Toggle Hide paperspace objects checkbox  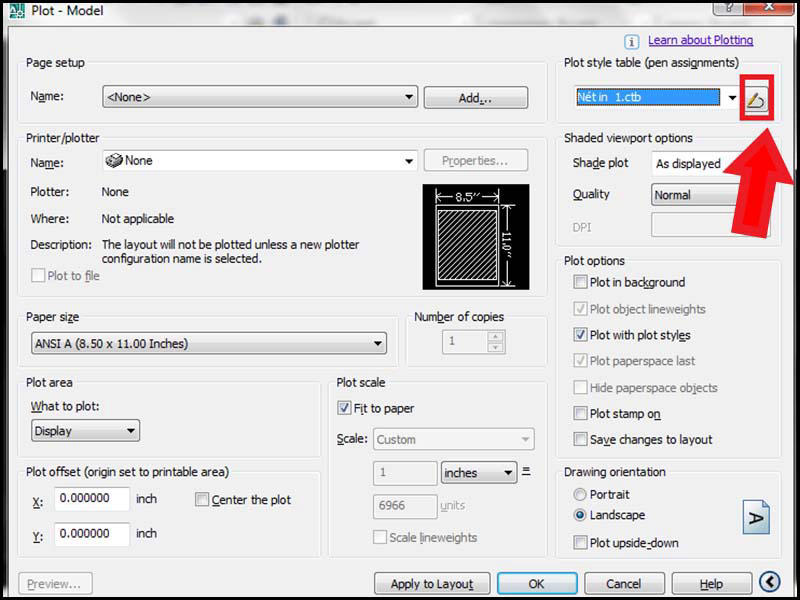pyautogui.click(x=580, y=387)
